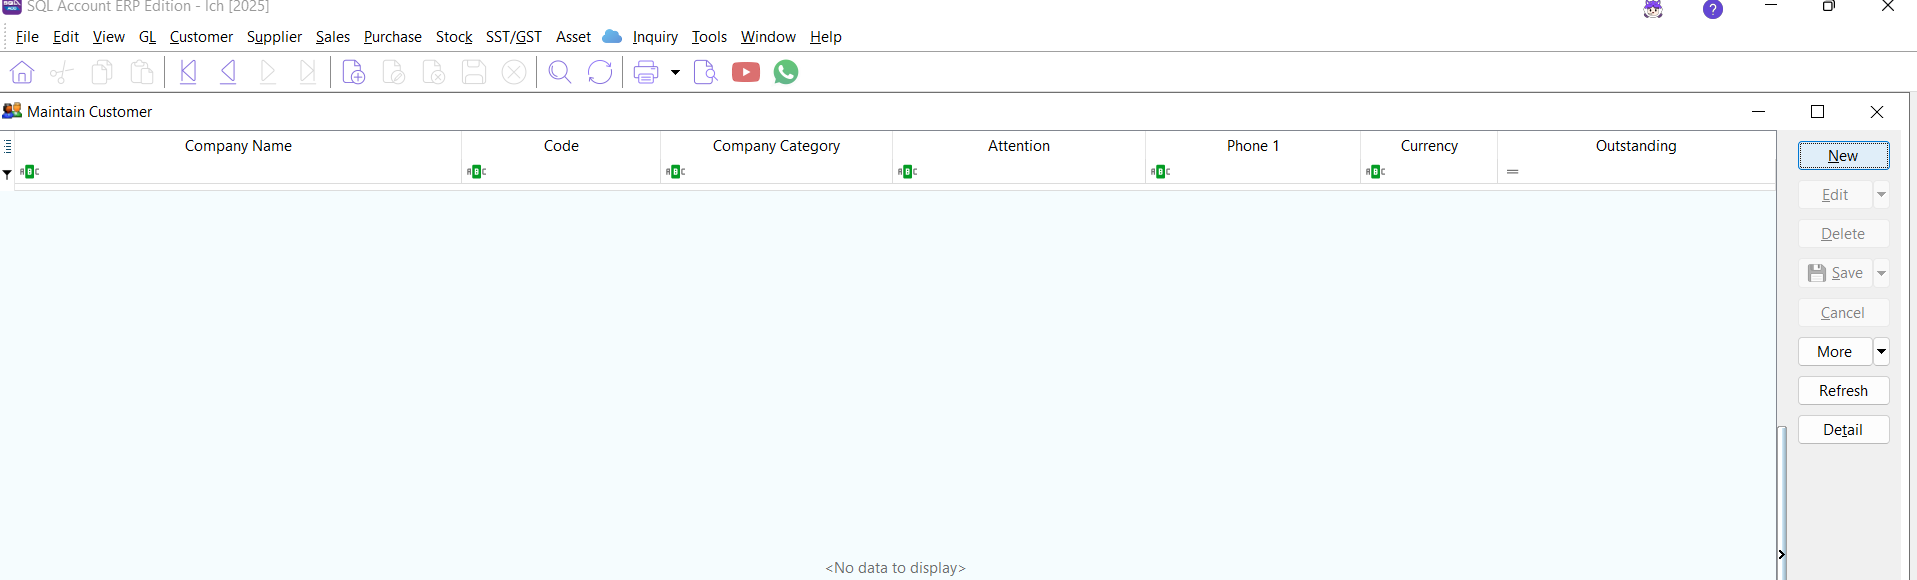Click the WhatsApp support icon
Viewport: 1917px width, 580px height.
[786, 72]
